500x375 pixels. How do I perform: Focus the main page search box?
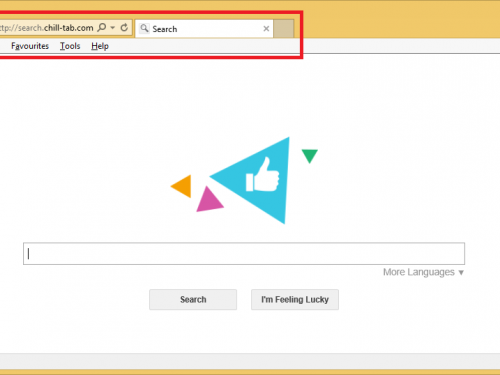[244, 254]
